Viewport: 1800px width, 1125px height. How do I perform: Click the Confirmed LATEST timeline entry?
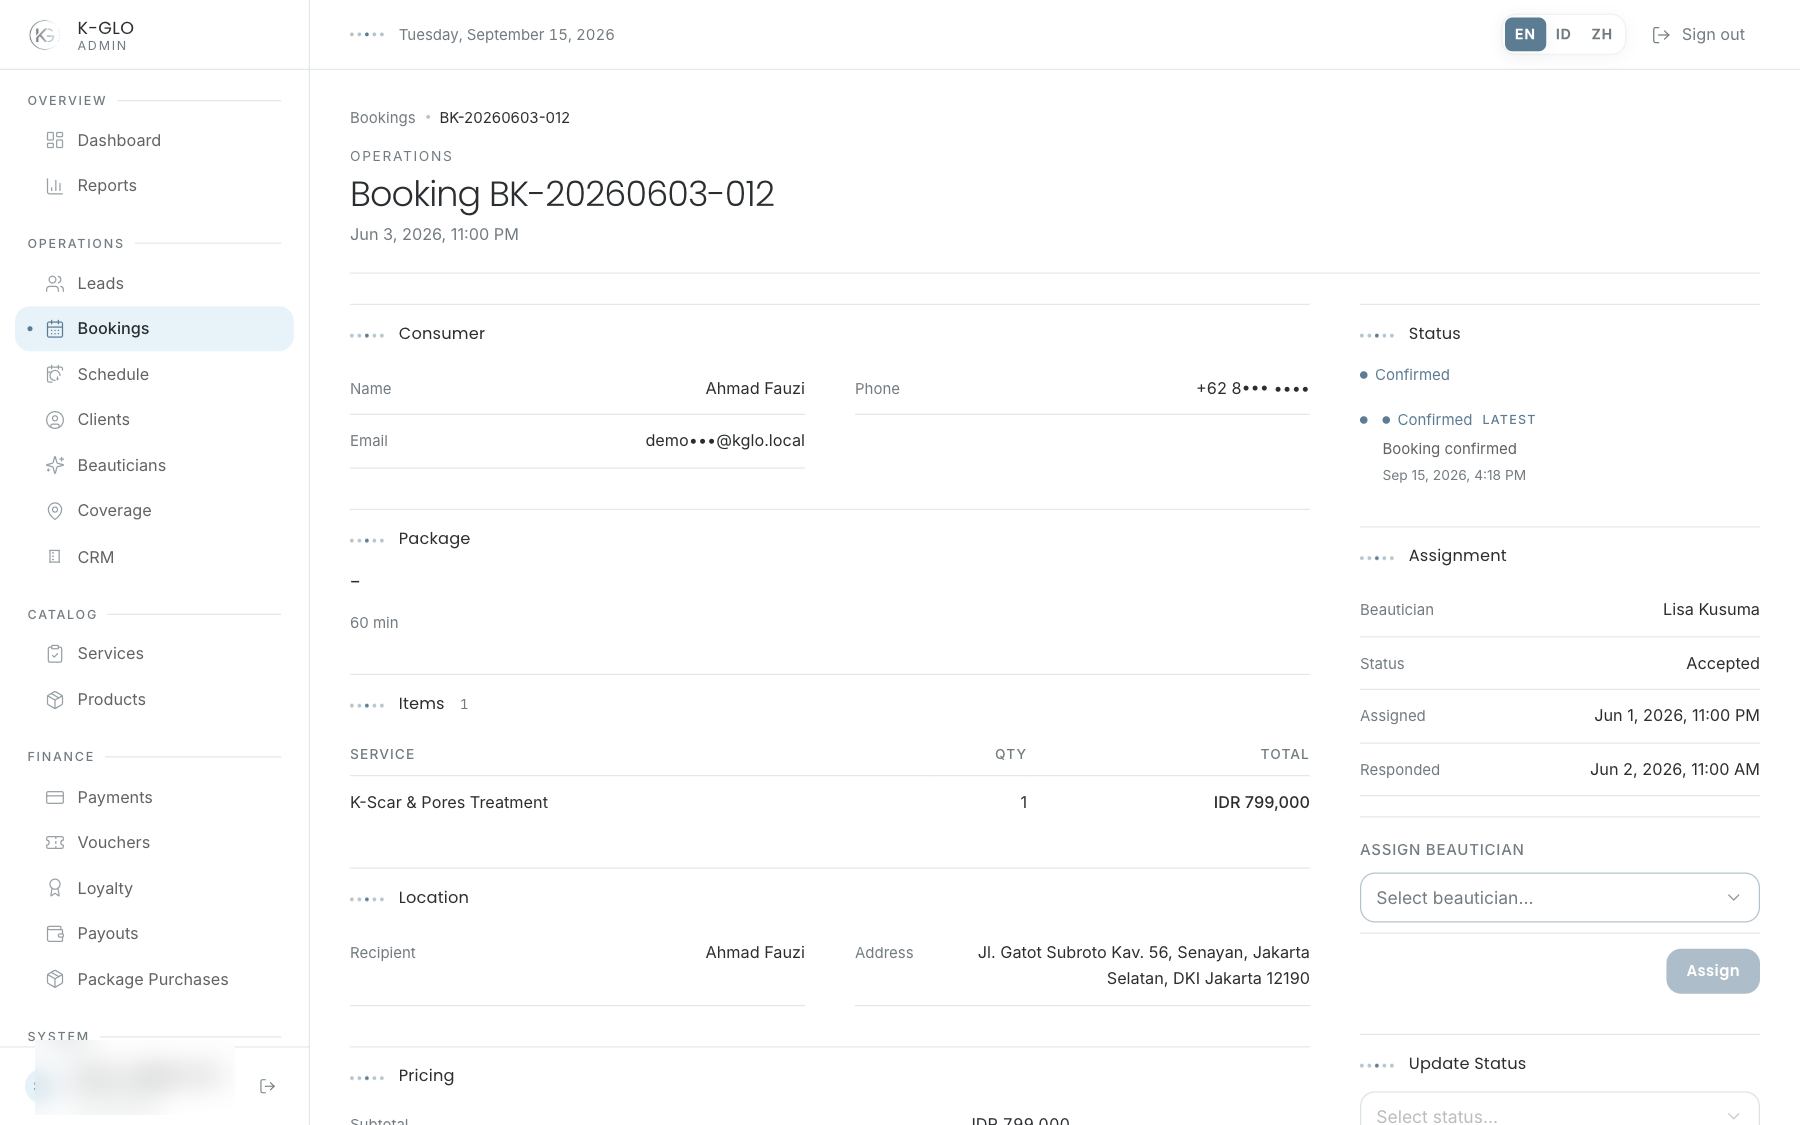pyautogui.click(x=1459, y=420)
